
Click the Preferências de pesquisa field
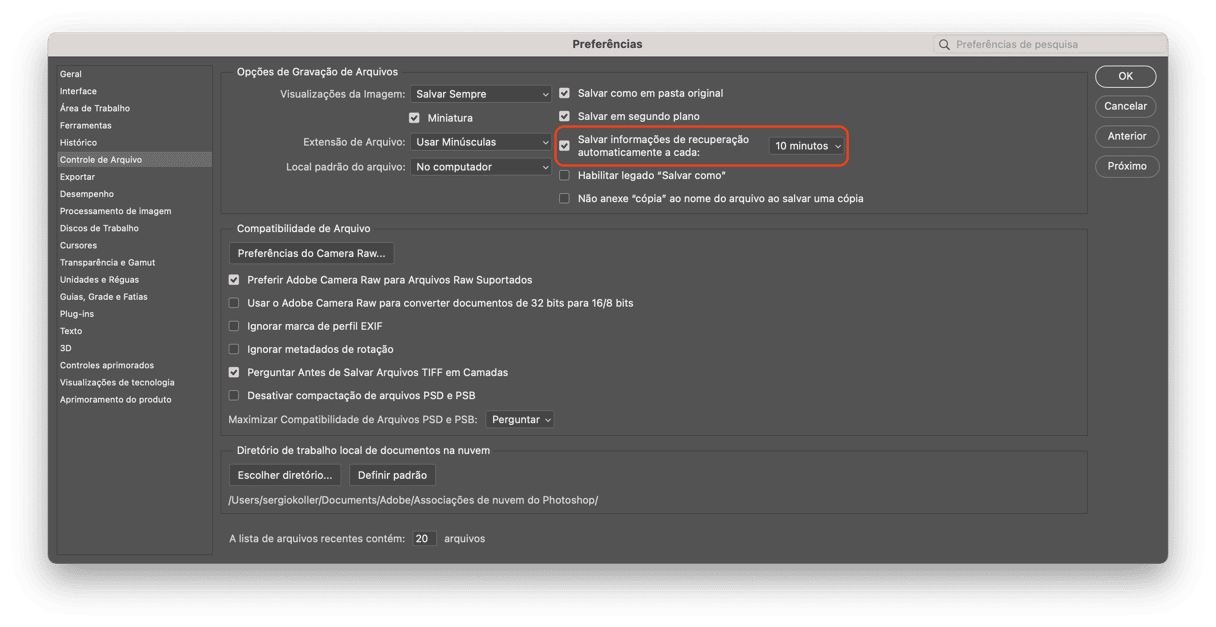coord(1050,44)
